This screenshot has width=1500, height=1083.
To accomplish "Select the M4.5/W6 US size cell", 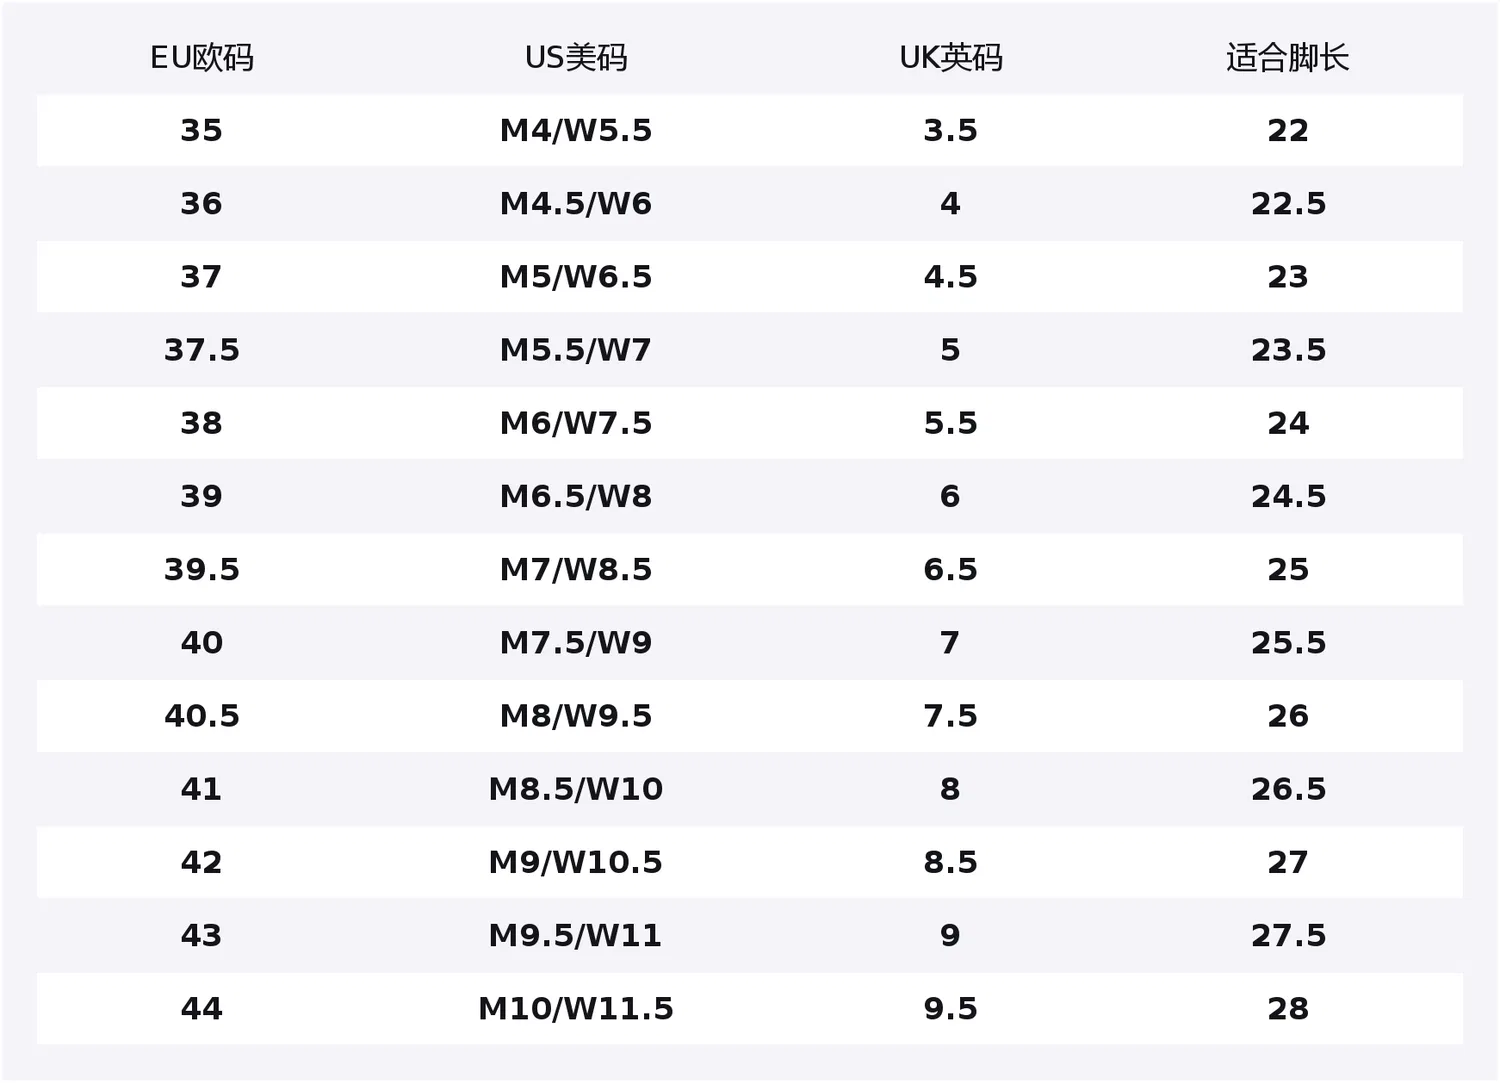I will pyautogui.click(x=576, y=204).
